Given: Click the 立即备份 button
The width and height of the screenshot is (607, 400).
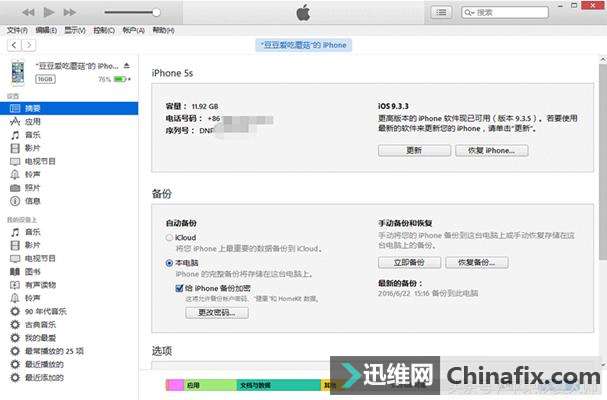Looking at the screenshot, I should (x=409, y=262).
